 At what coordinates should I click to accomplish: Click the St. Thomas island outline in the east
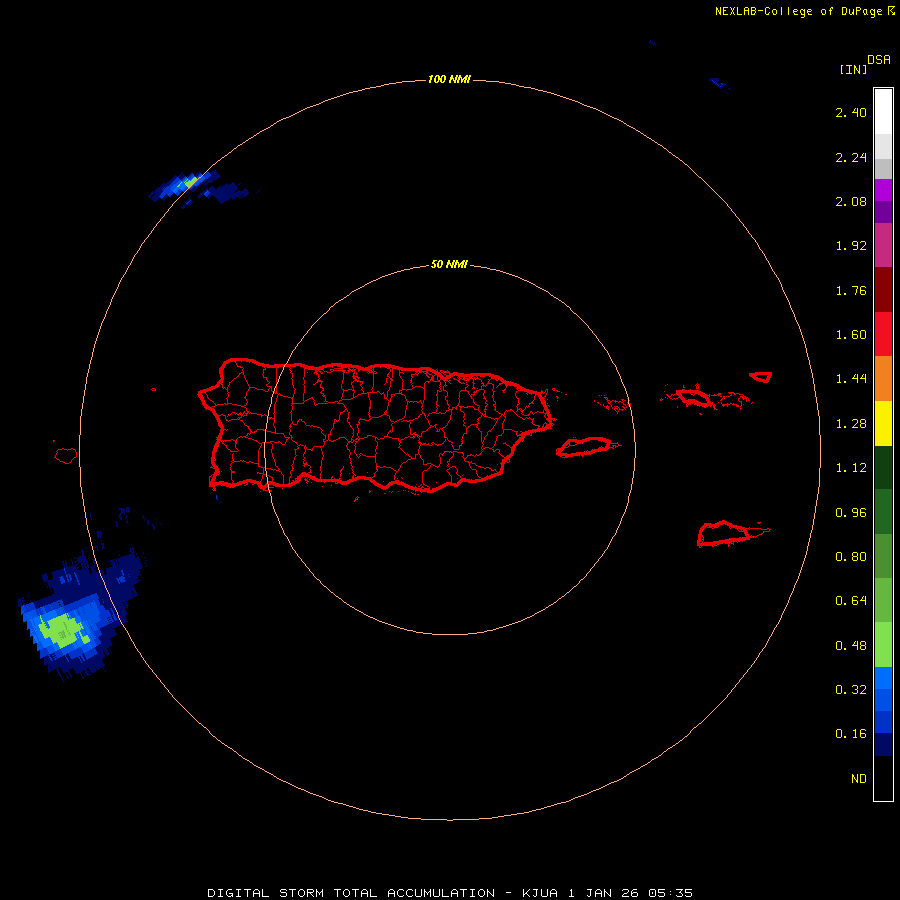[x=695, y=397]
